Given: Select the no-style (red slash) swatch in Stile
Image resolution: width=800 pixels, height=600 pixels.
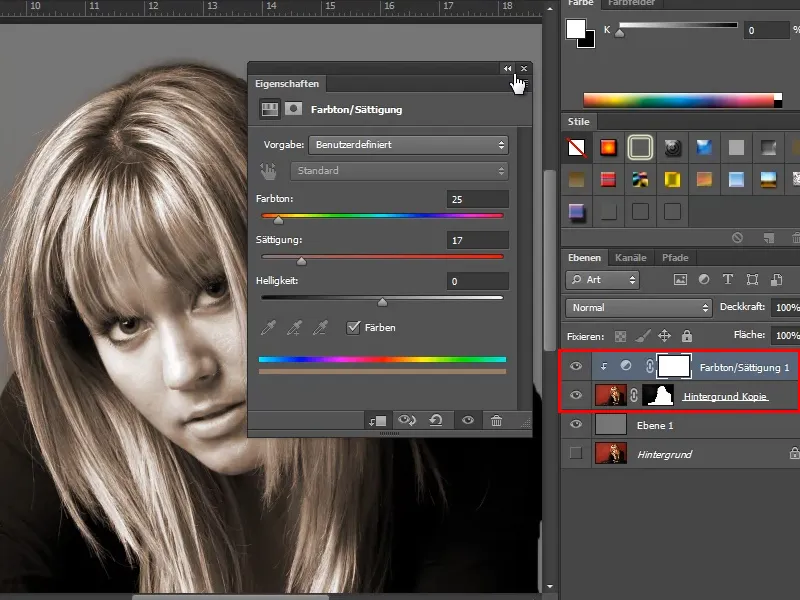Looking at the screenshot, I should pyautogui.click(x=577, y=148).
